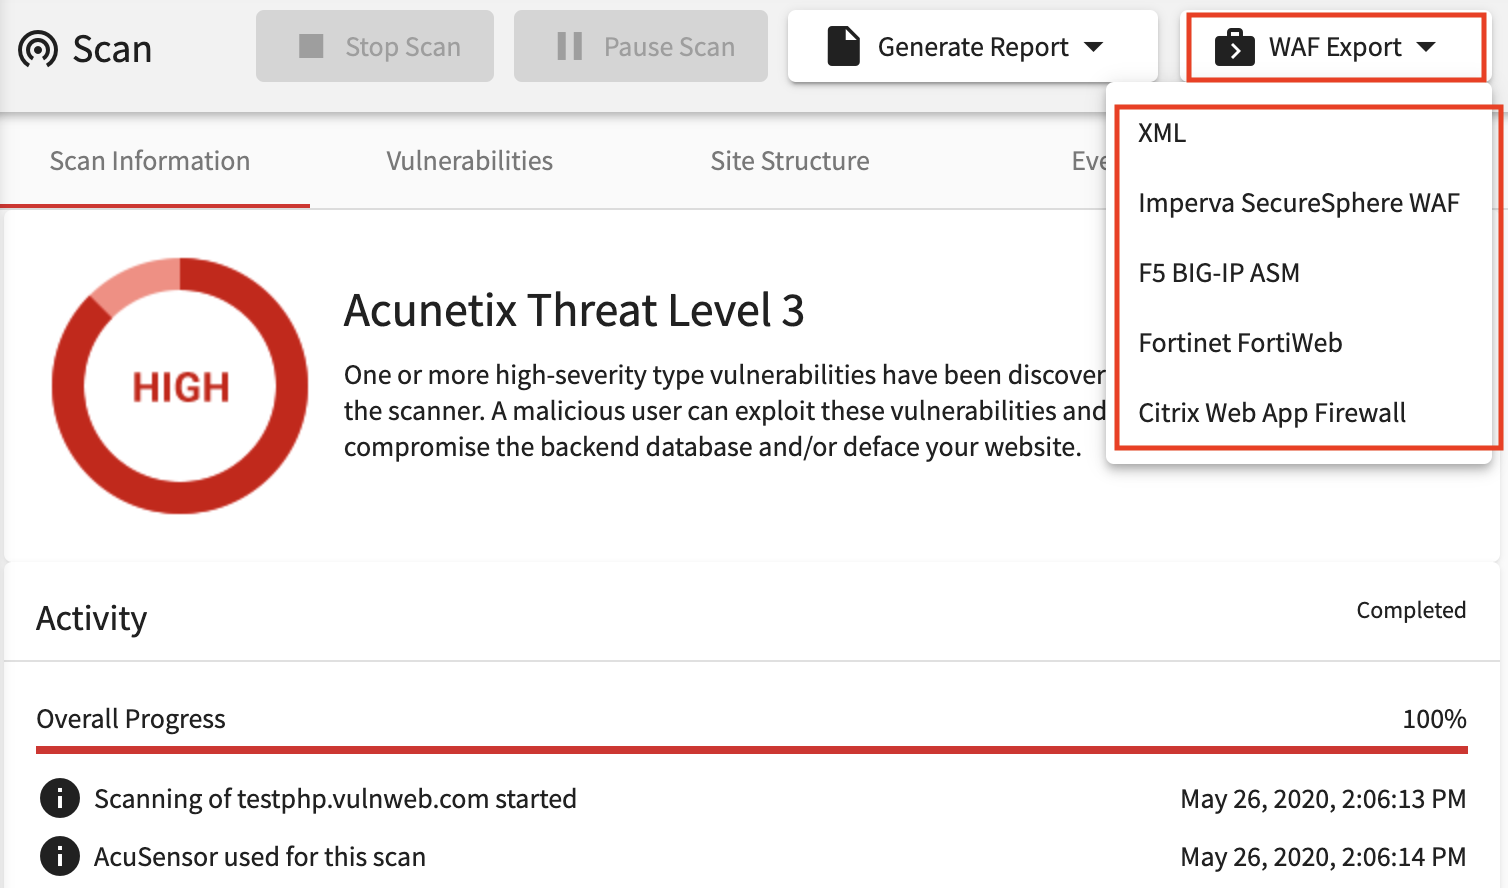The width and height of the screenshot is (1508, 888).
Task: Click the Completed status text
Action: (x=1411, y=610)
